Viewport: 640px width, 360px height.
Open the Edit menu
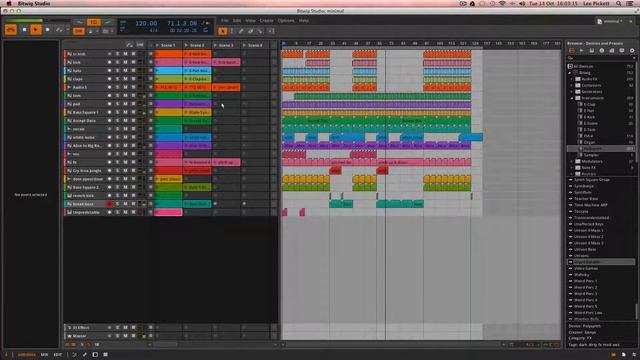click(x=237, y=20)
